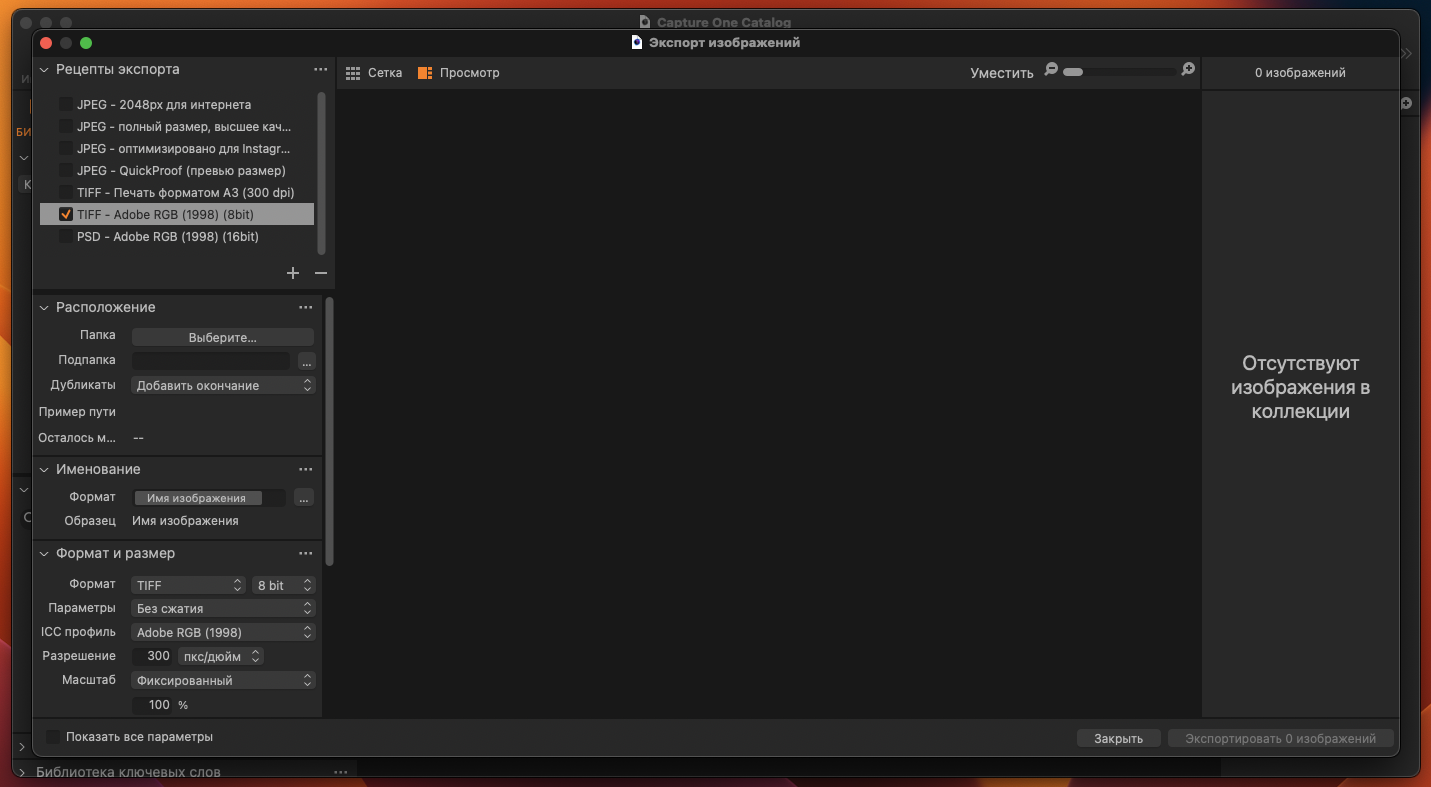Image resolution: width=1431 pixels, height=787 pixels.
Task: Click the zoom in magnifier icon
Action: pyautogui.click(x=1188, y=70)
